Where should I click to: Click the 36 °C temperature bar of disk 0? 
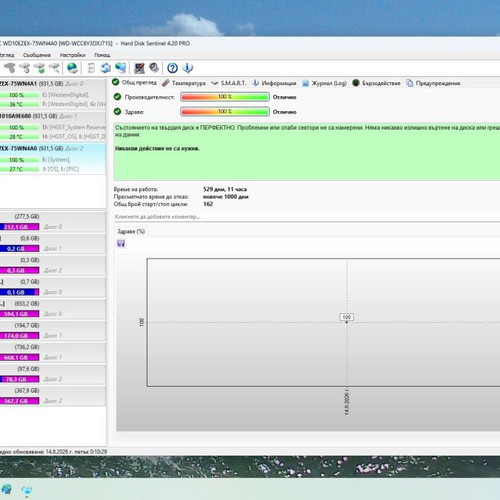(19, 104)
